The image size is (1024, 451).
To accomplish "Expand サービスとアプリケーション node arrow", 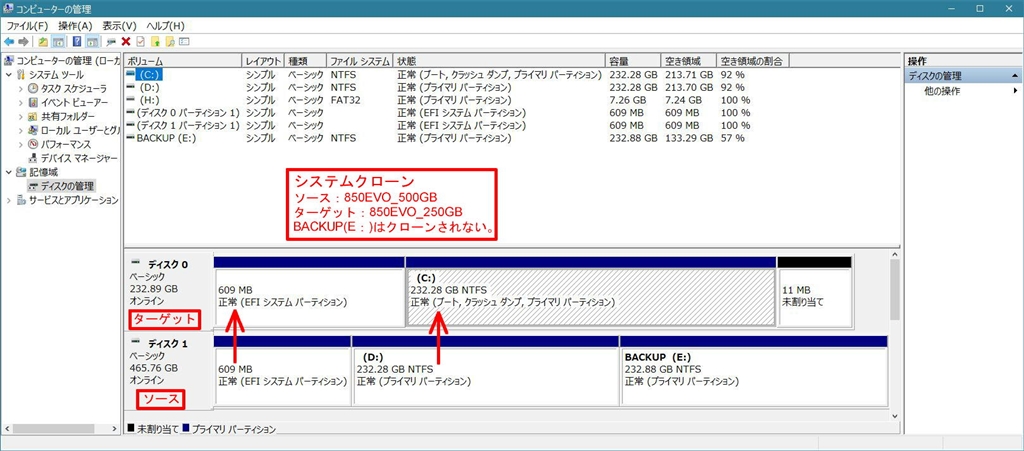I will (x=8, y=200).
